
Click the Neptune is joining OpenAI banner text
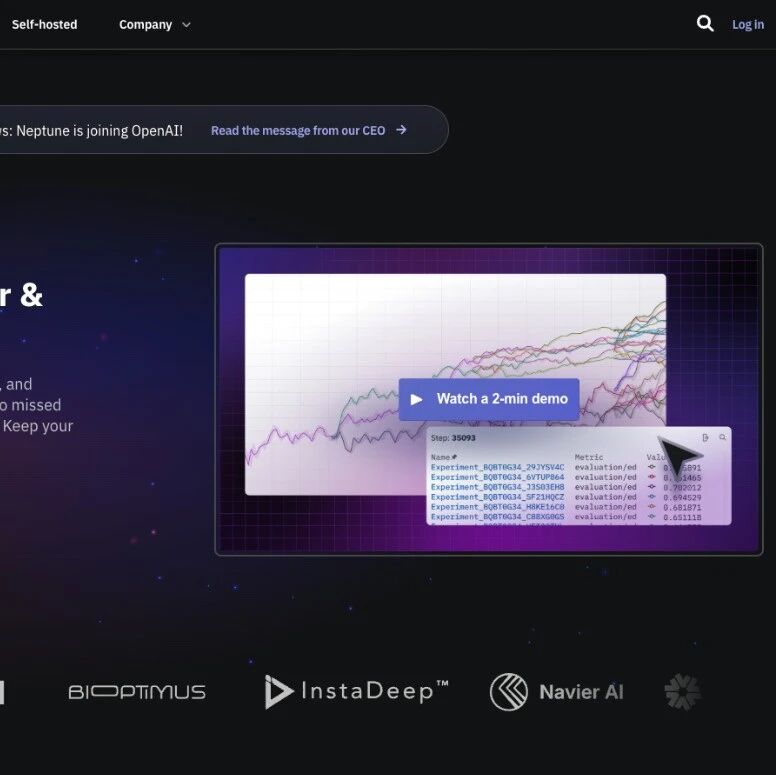point(95,130)
